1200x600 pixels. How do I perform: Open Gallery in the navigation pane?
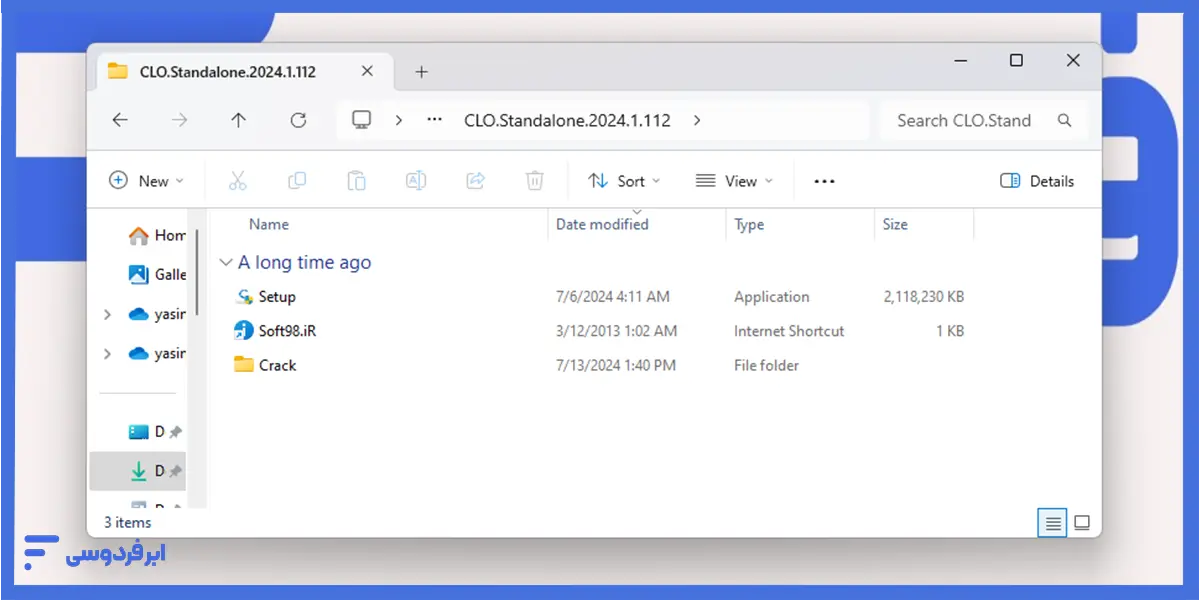click(157, 274)
